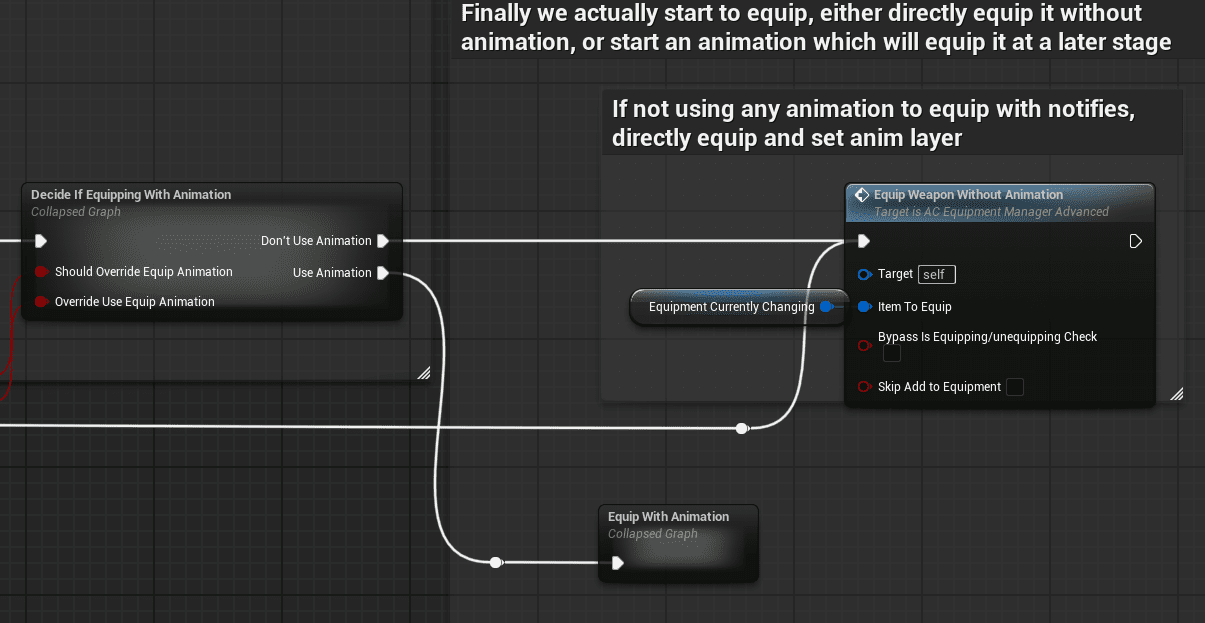Click the function icon on Equip Weapon Without Animation
The height and width of the screenshot is (623, 1205).
[862, 195]
